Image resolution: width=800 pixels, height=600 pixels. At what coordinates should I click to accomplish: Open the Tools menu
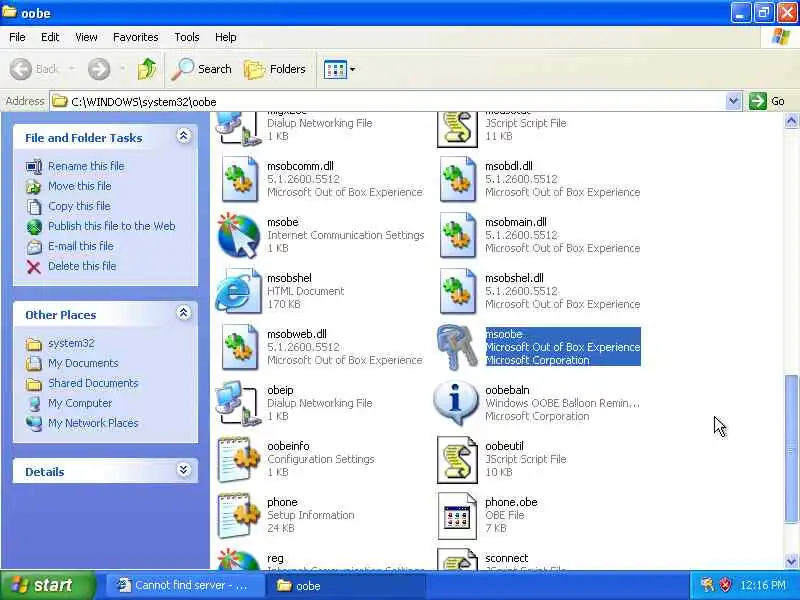[187, 37]
